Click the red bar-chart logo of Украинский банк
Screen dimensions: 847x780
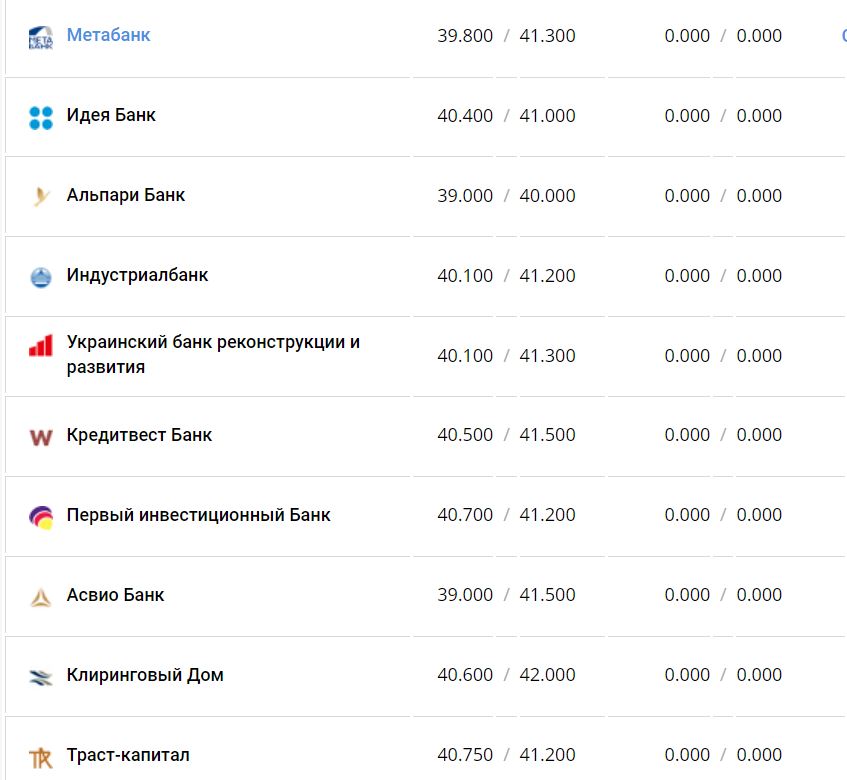[40, 347]
